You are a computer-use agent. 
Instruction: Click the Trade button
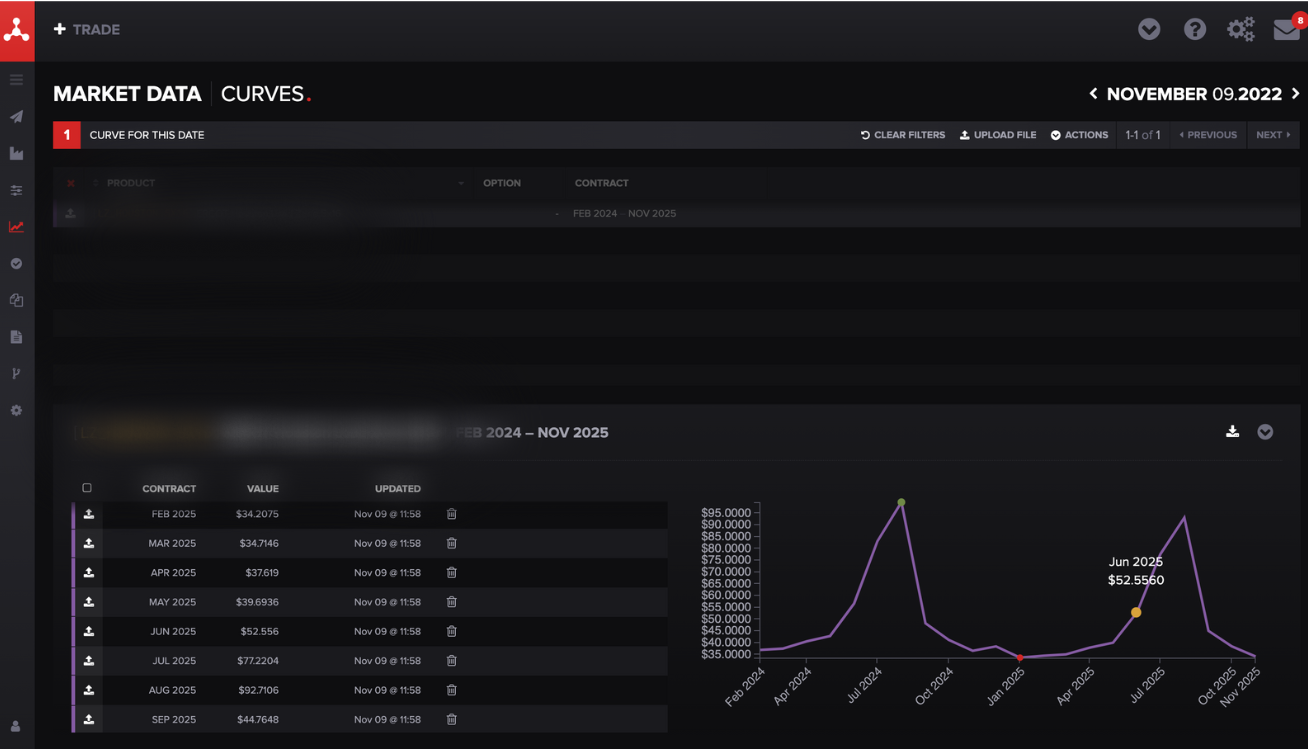pos(87,30)
